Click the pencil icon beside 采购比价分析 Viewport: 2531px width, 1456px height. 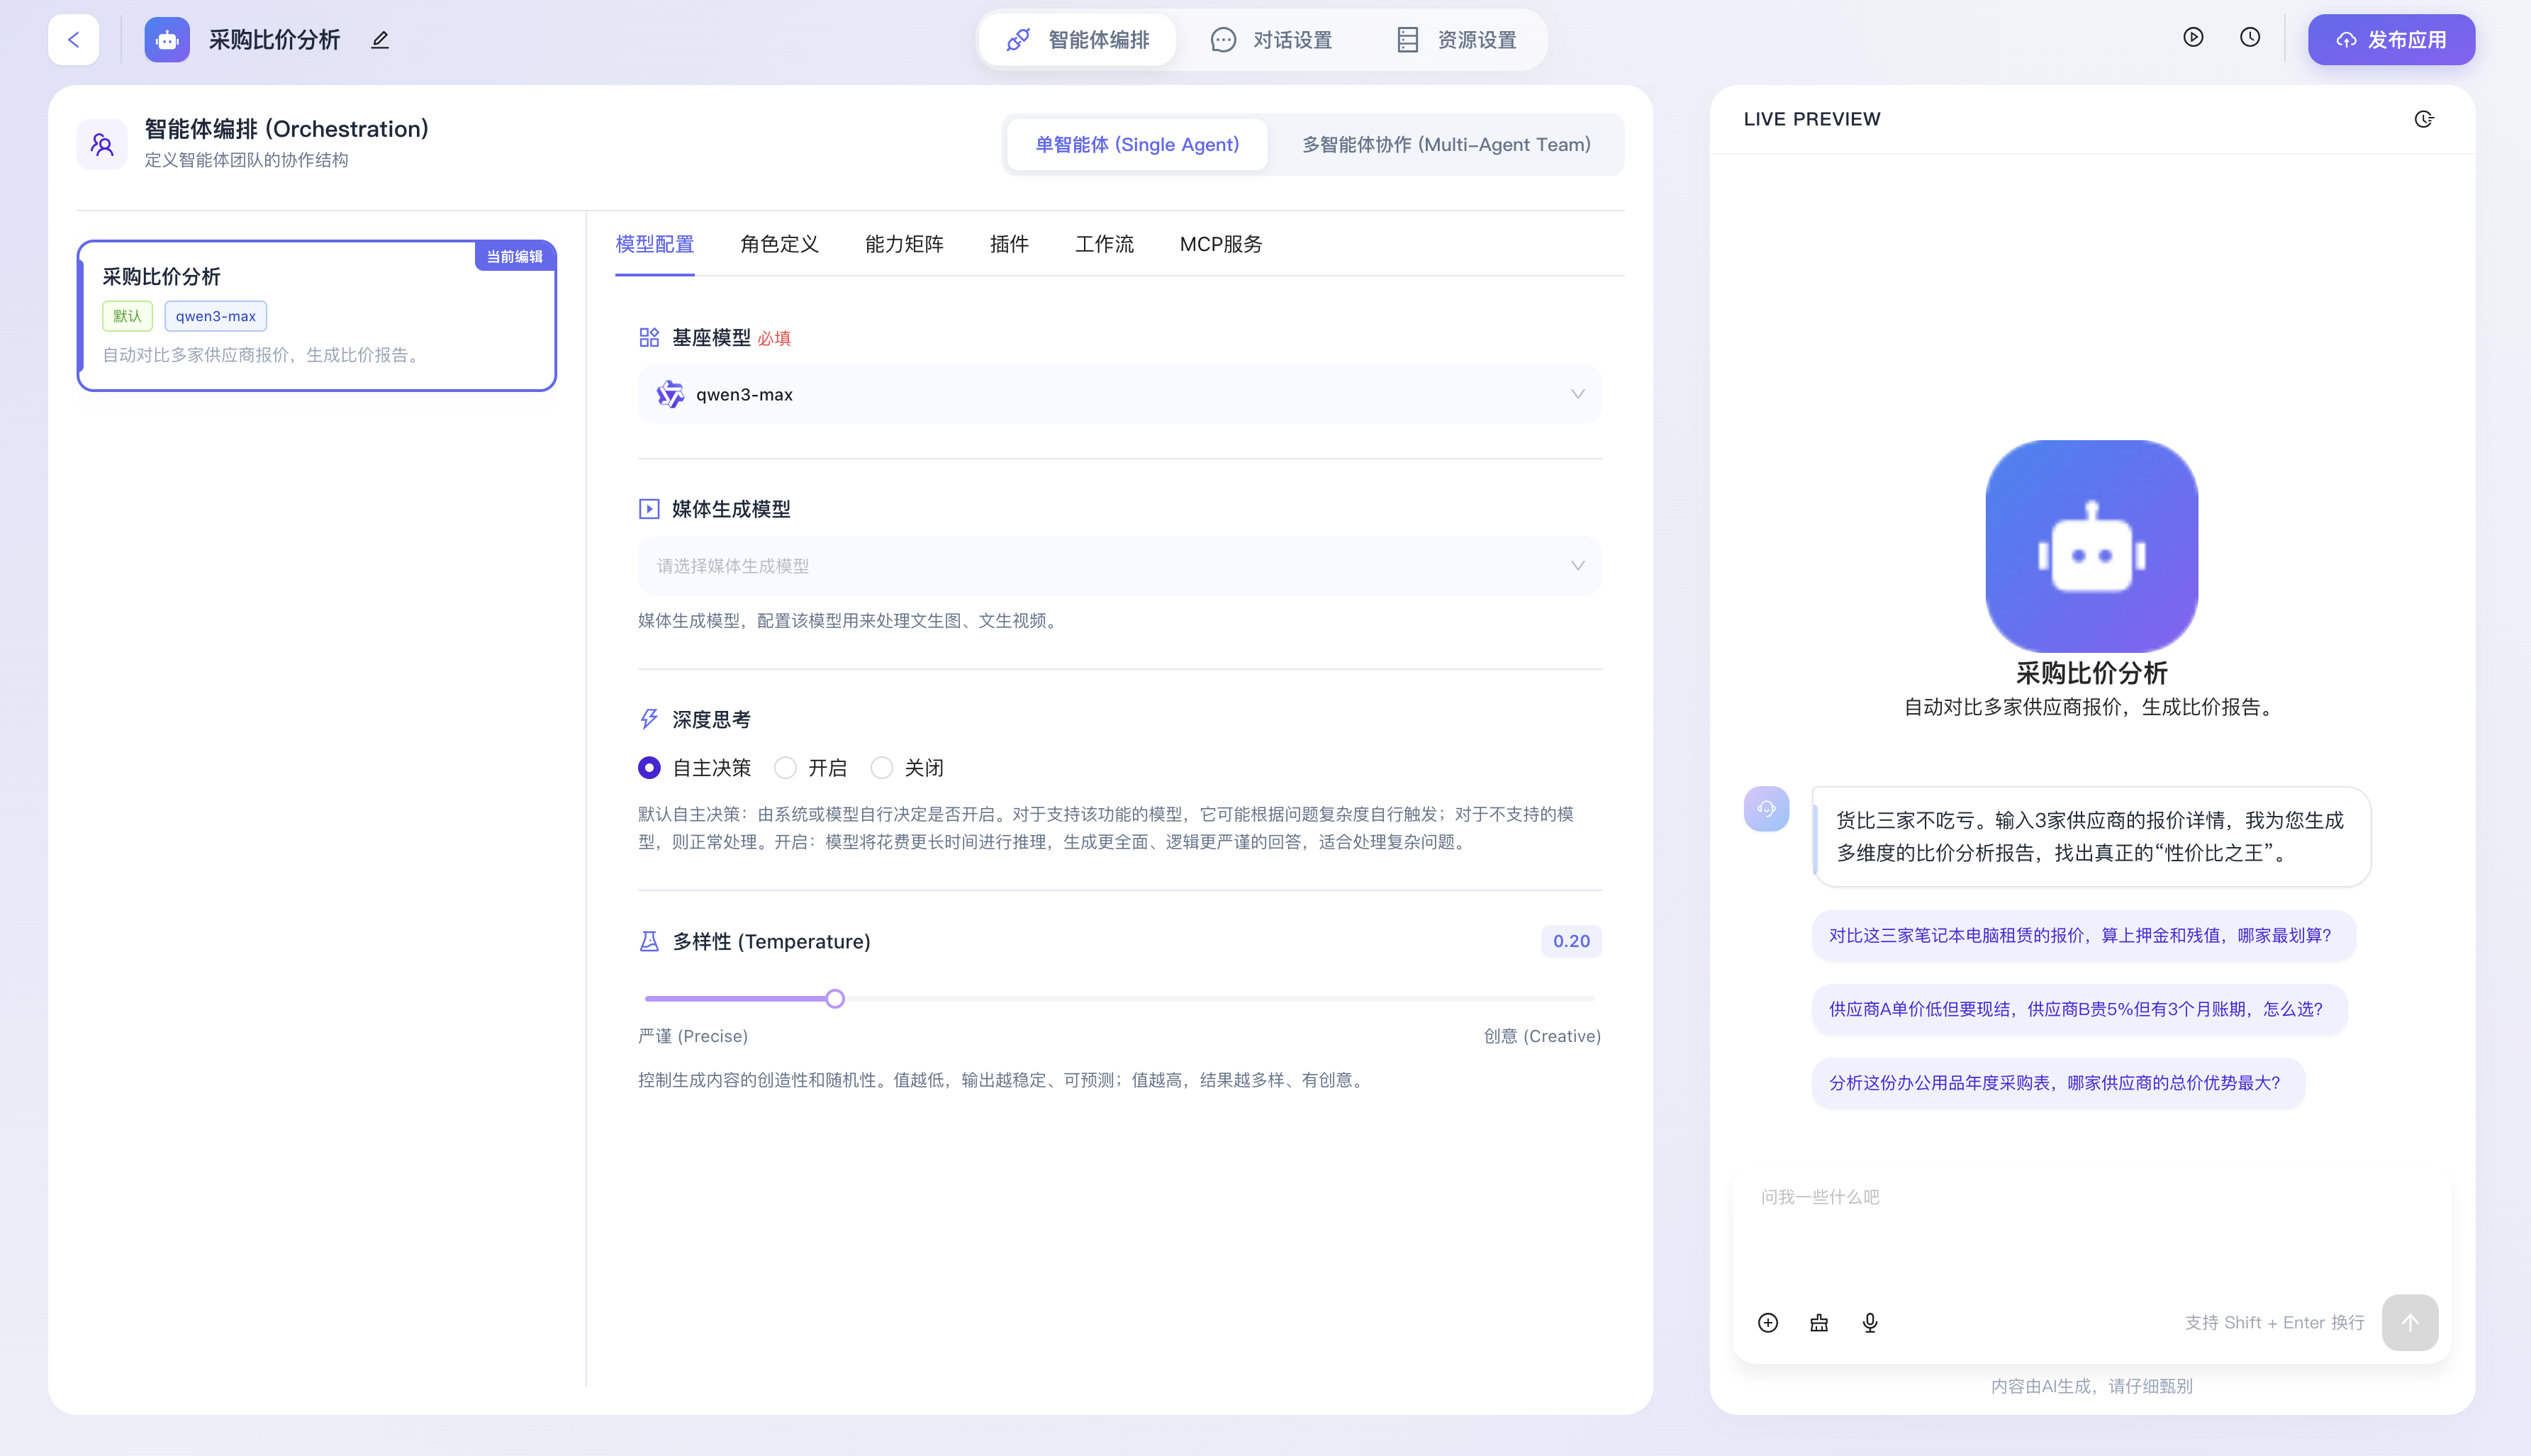[x=380, y=40]
